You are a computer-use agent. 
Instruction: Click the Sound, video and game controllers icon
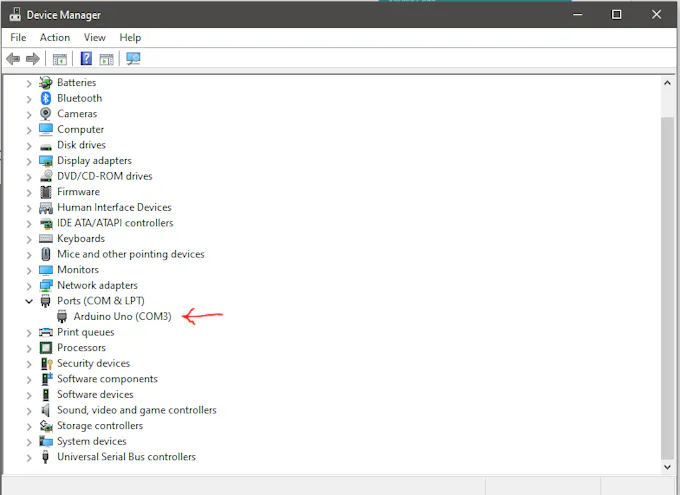(x=46, y=410)
